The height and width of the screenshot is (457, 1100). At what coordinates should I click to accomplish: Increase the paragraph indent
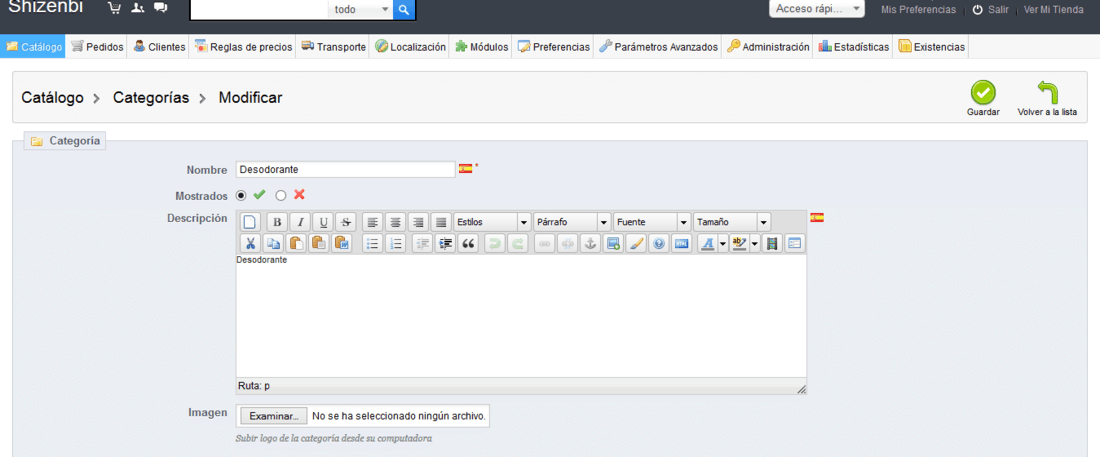tap(445, 244)
